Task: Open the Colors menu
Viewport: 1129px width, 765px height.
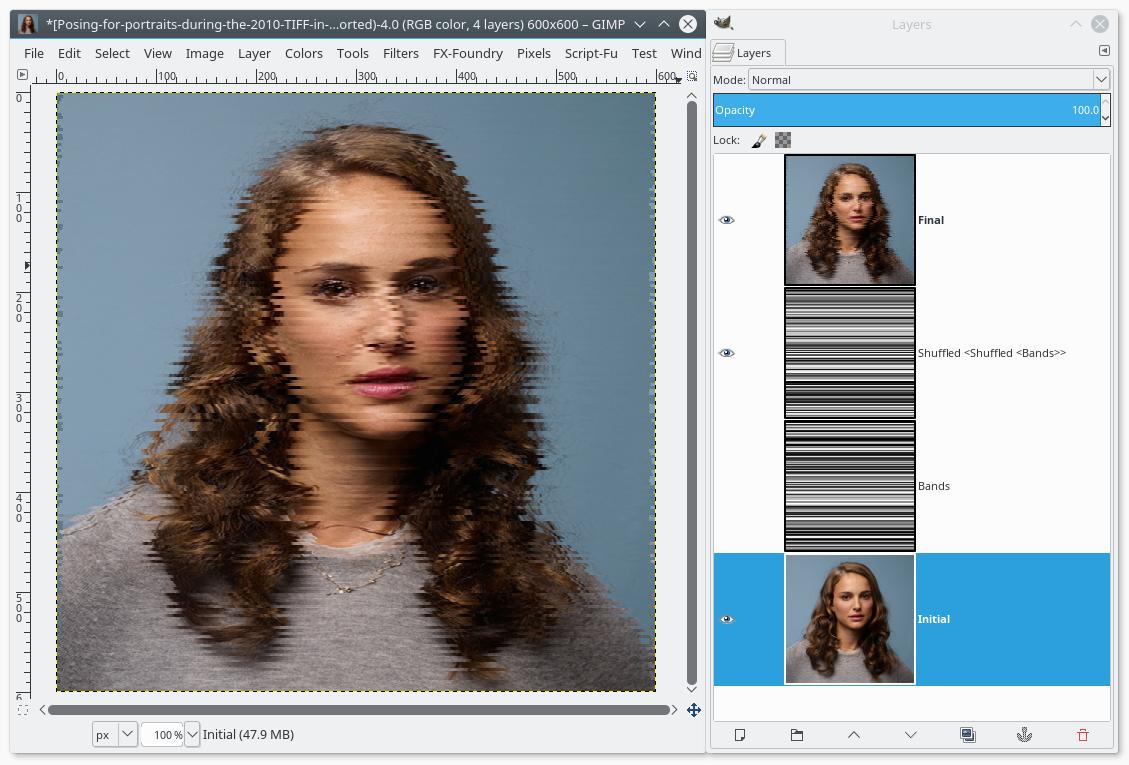Action: pyautogui.click(x=303, y=53)
